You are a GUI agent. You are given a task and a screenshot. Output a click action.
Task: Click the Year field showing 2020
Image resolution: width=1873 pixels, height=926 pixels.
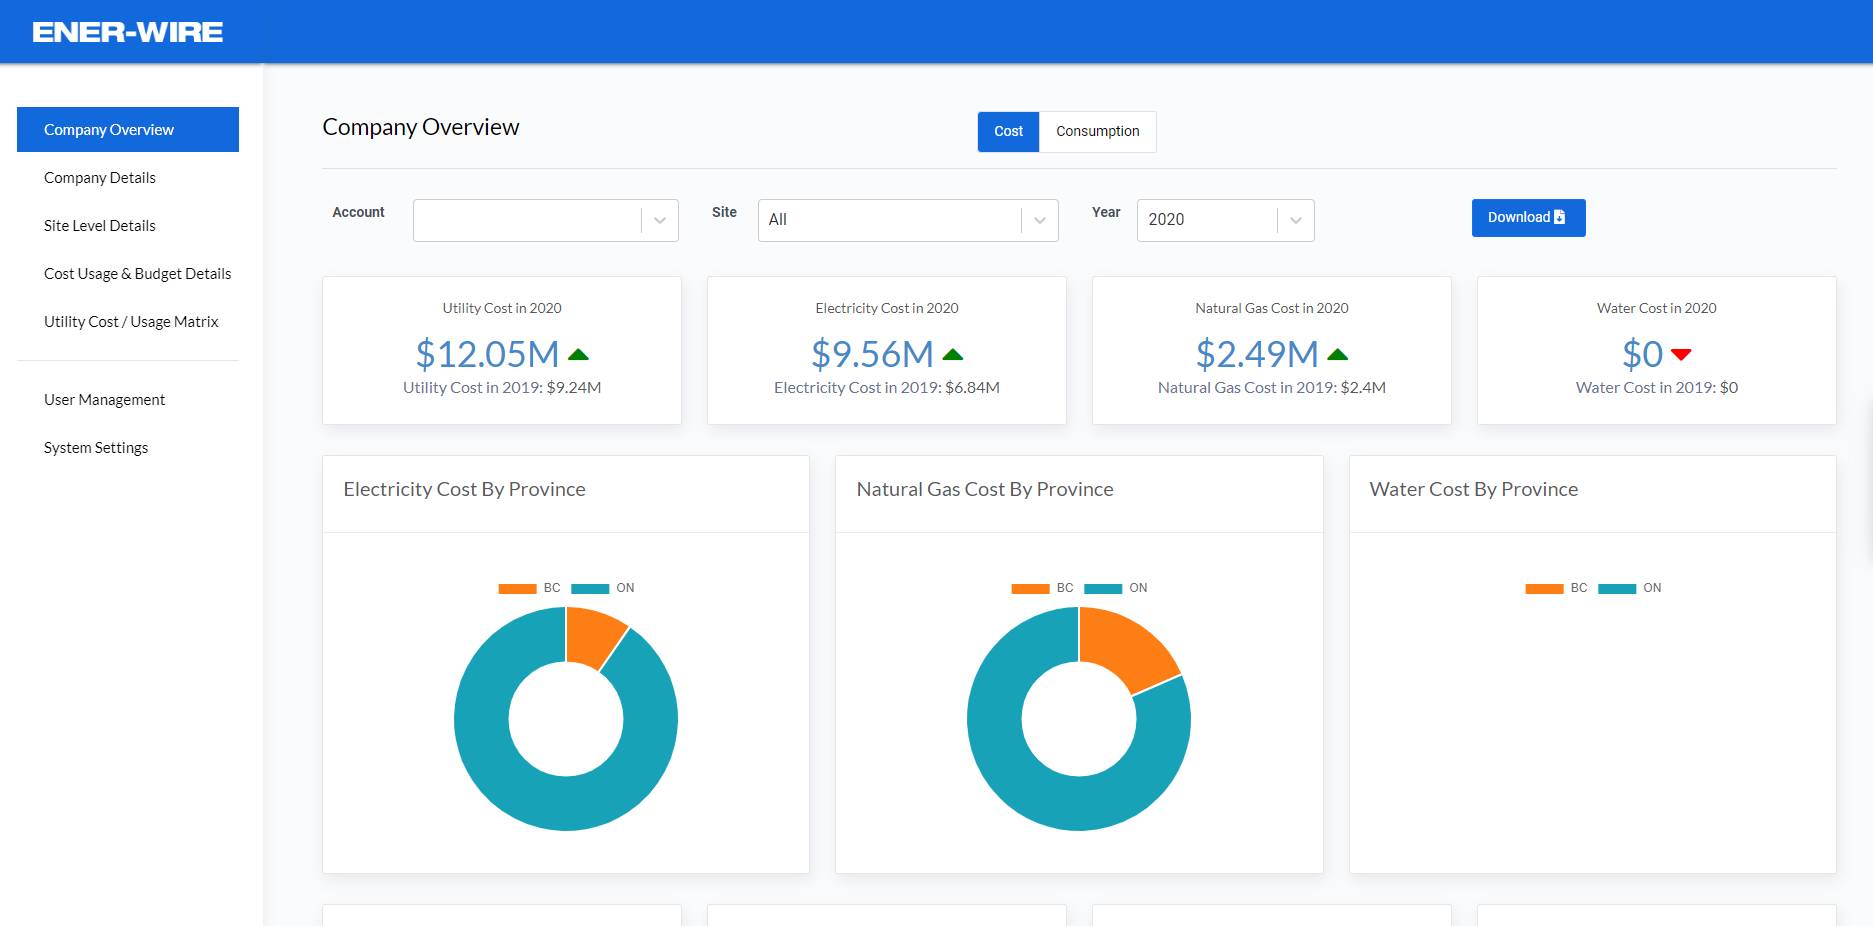point(1226,220)
